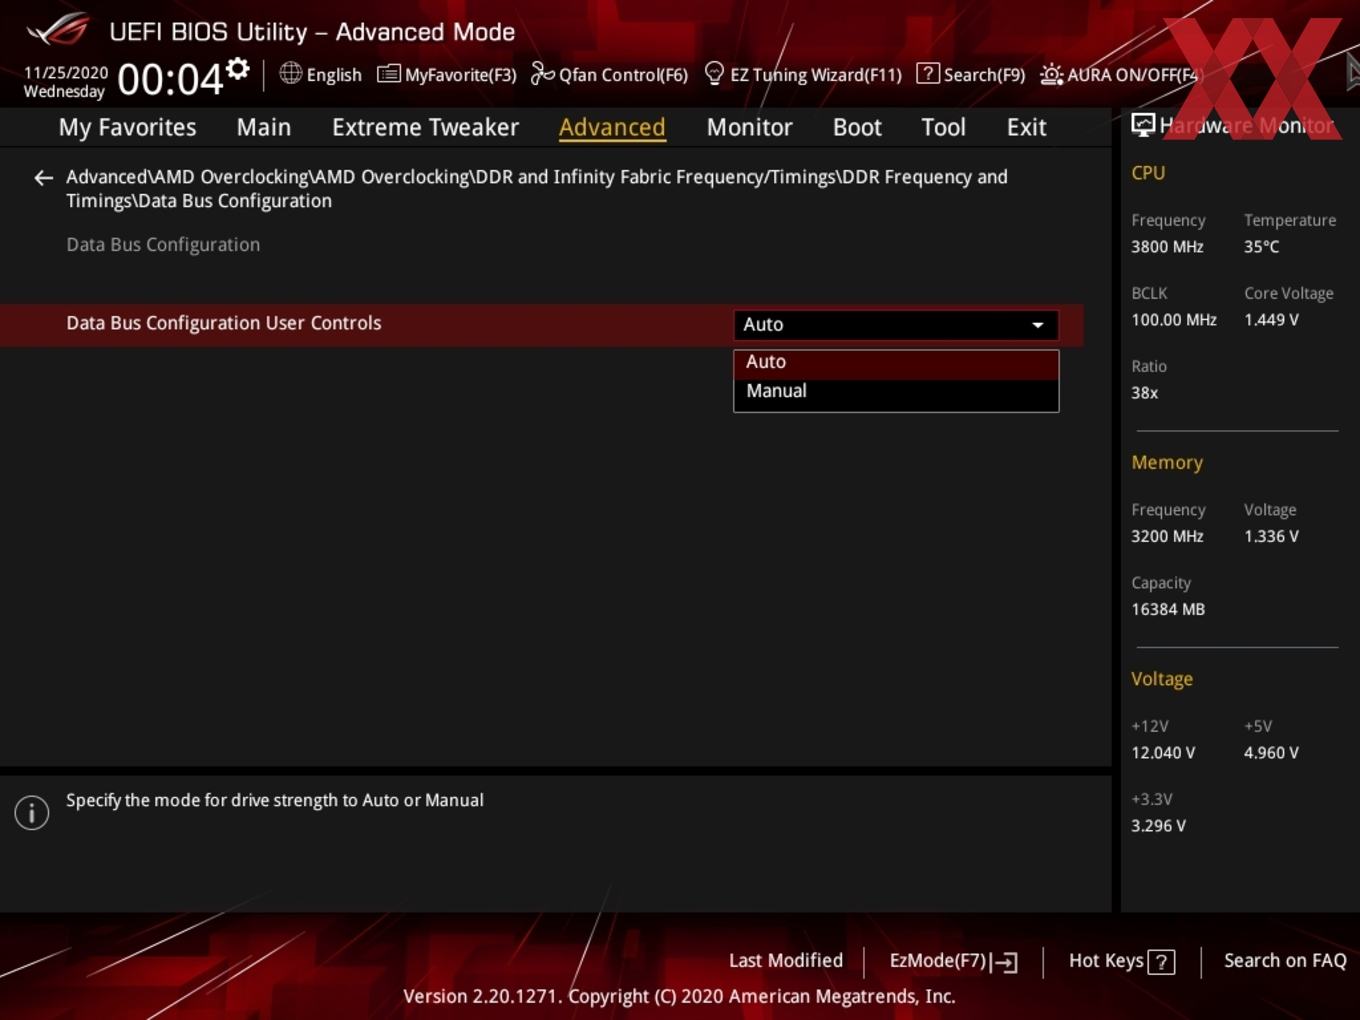Click the Voltage section heading
Screen dimensions: 1360x1020
click(x=1162, y=679)
